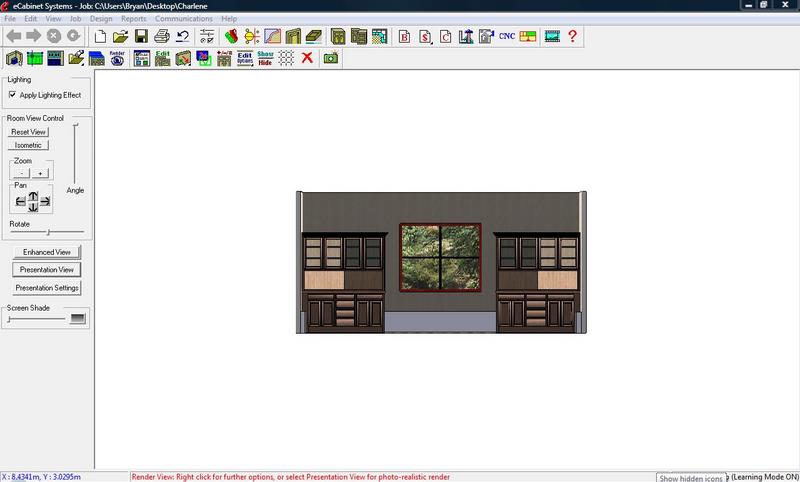The image size is (800, 482).
Task: Click the red-green material swatch icon
Action: click(x=231, y=36)
